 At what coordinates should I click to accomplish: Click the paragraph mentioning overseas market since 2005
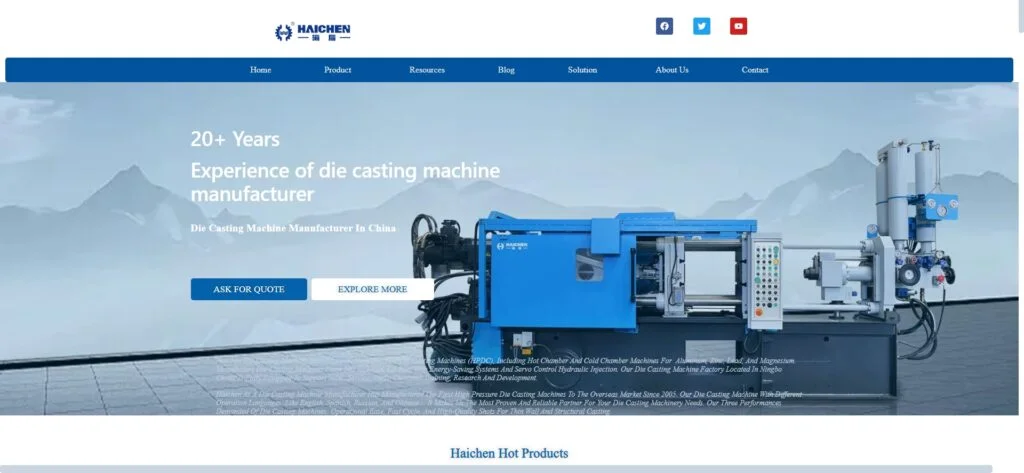509,403
